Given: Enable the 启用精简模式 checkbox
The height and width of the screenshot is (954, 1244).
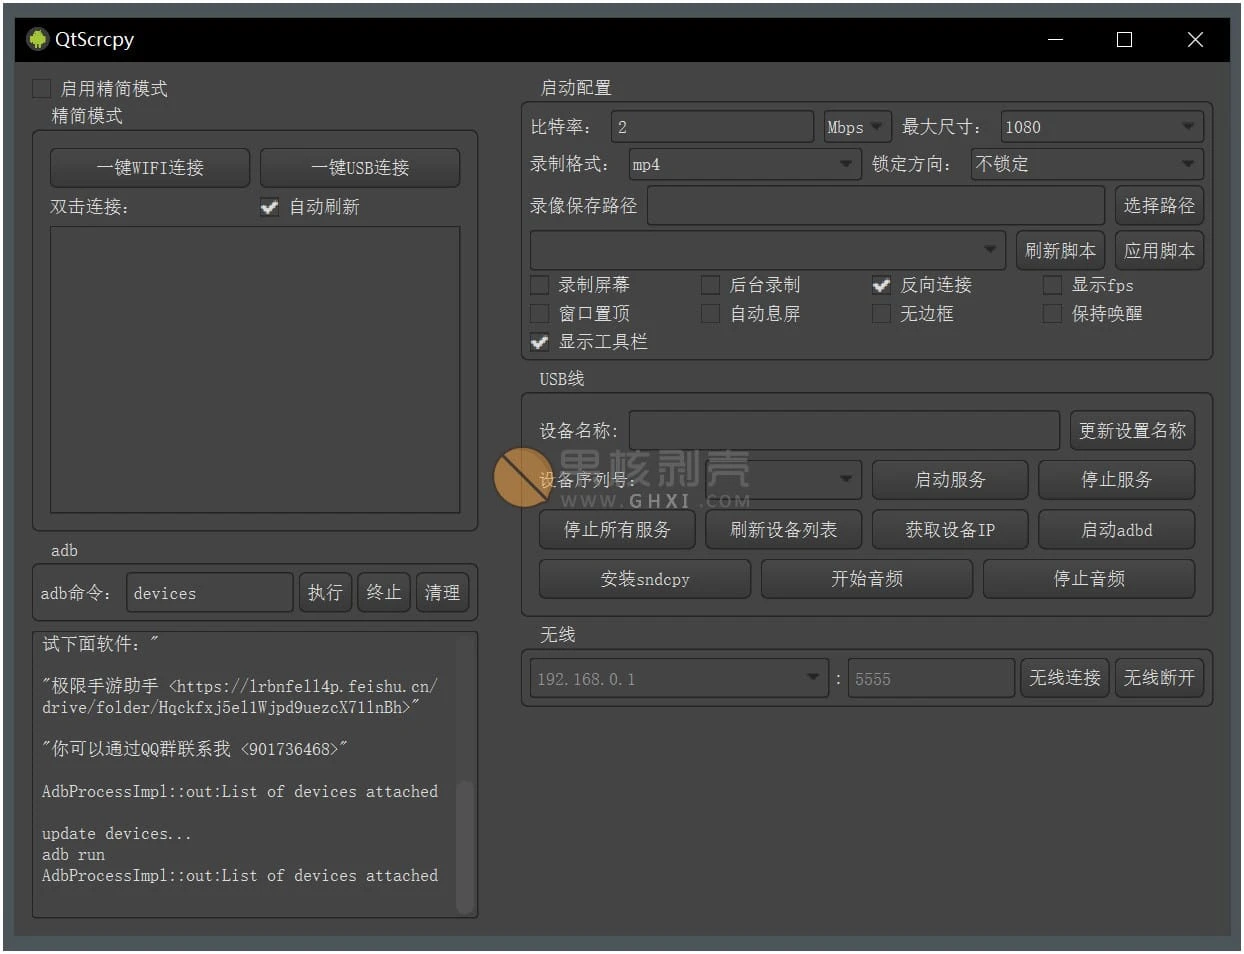Looking at the screenshot, I should click(x=41, y=88).
